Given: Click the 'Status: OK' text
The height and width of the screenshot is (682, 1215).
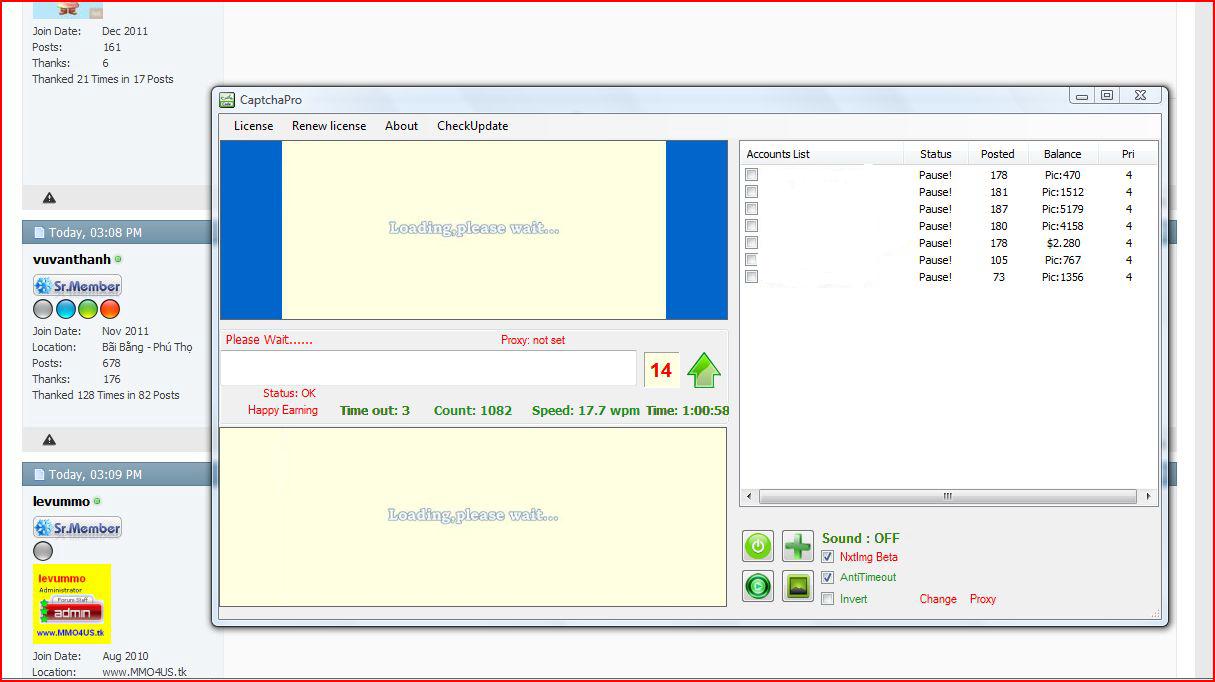Looking at the screenshot, I should [x=289, y=393].
